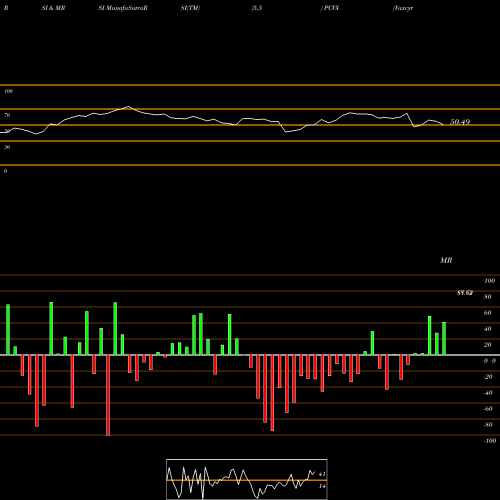Click the last green MR bar
This screenshot has width=500, height=500.
[x=444, y=338]
